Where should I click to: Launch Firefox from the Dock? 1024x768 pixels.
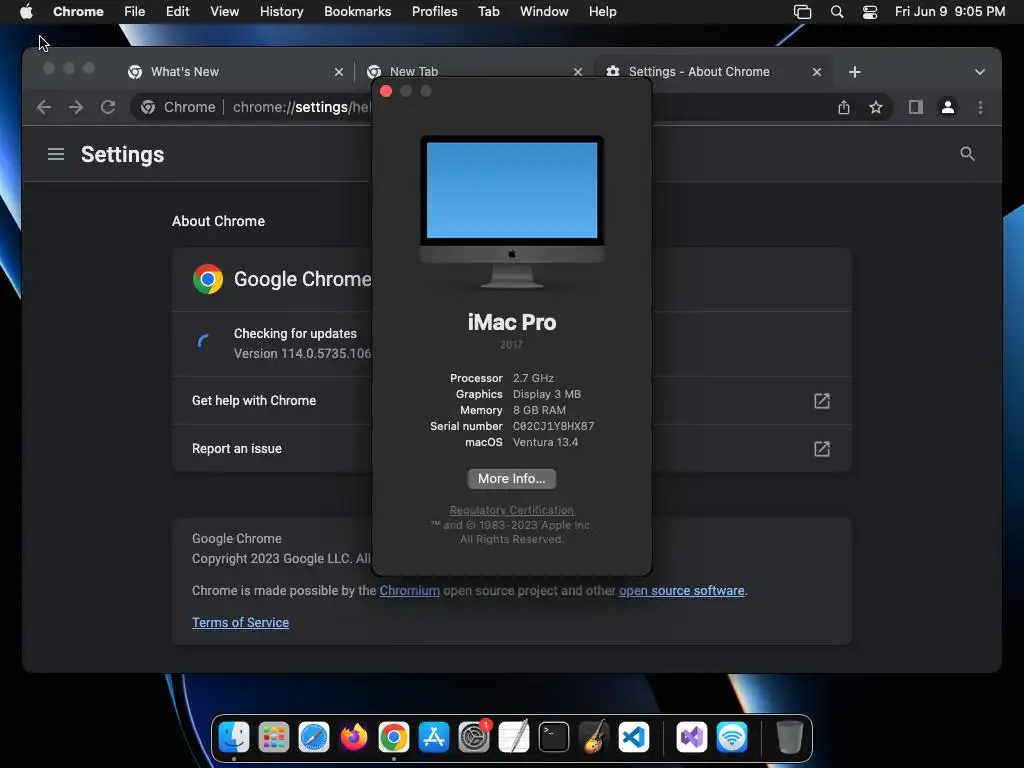point(353,737)
